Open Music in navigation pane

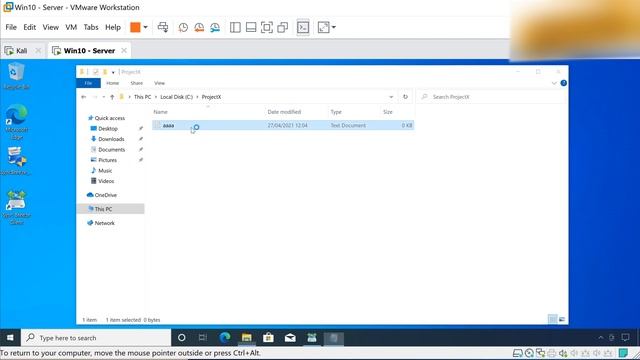(105, 171)
